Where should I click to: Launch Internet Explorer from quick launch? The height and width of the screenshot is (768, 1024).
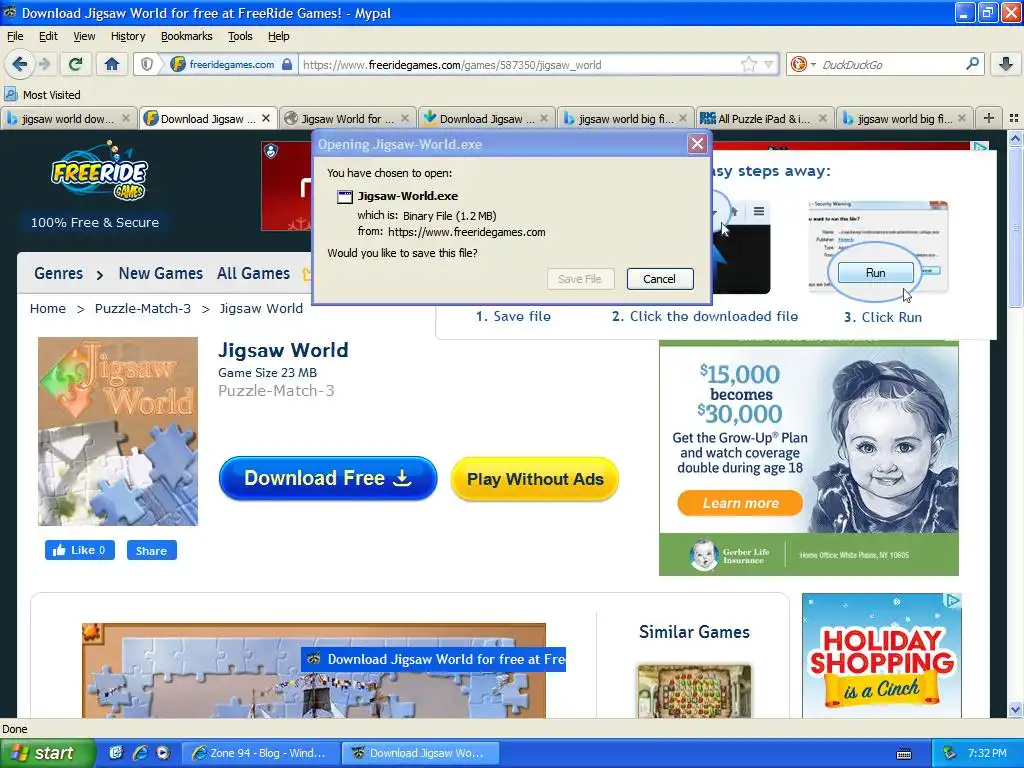tap(139, 753)
